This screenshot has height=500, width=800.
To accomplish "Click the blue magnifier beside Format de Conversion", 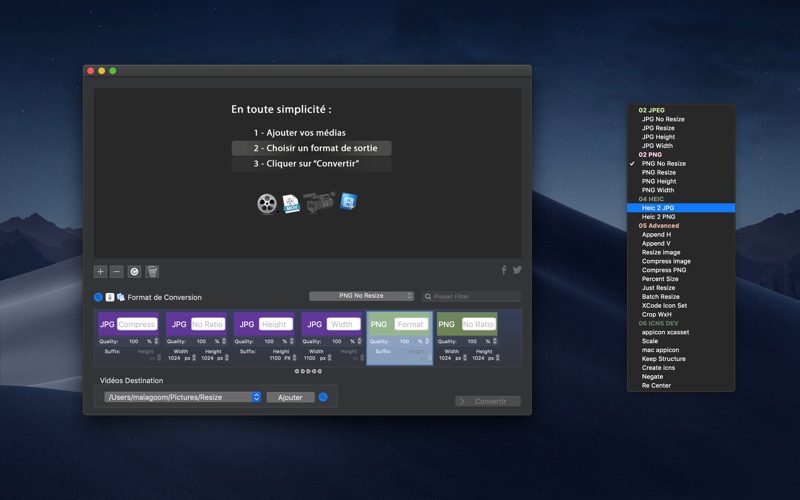I will tap(98, 297).
